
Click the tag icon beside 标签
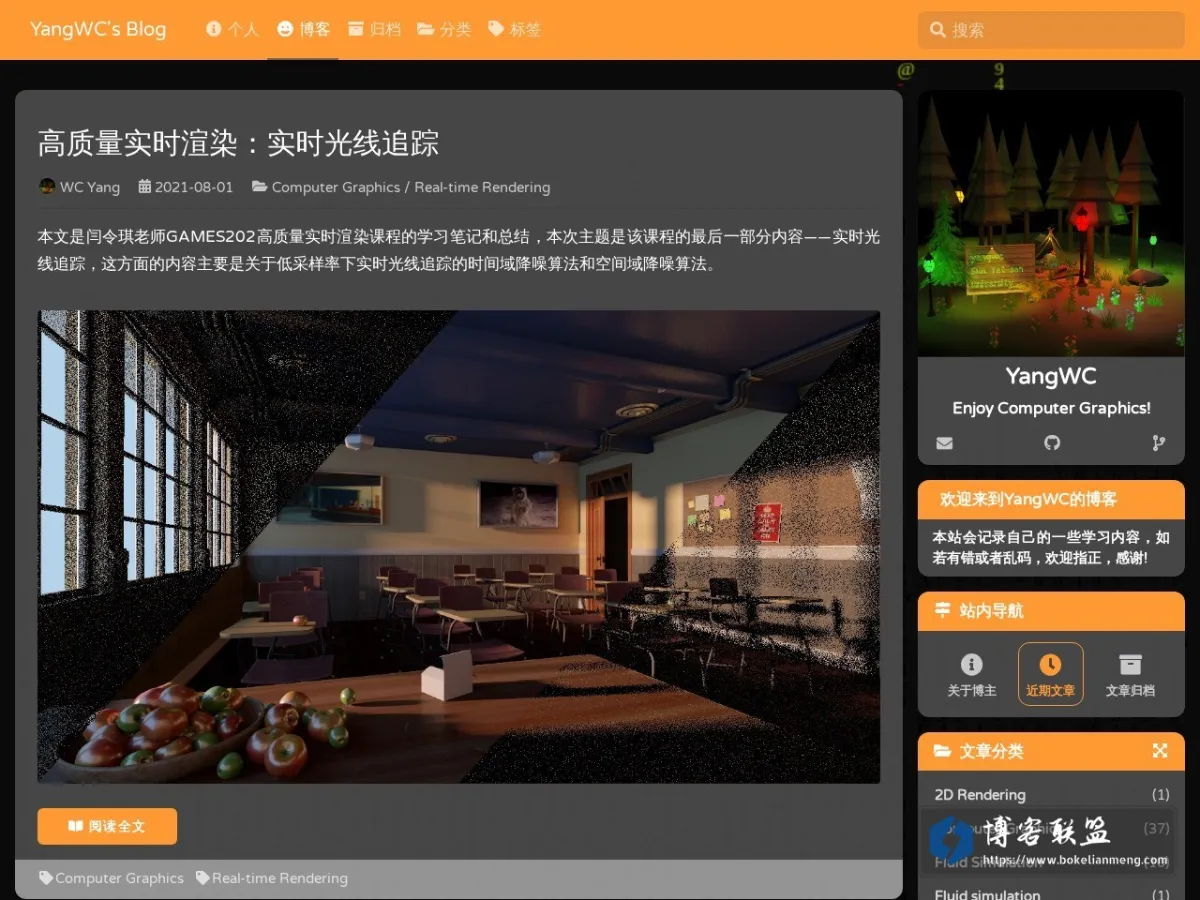[x=496, y=29]
